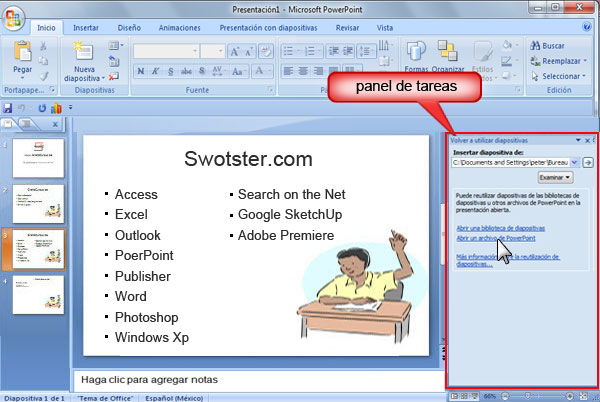This screenshot has height=402, width=600.
Task: Click the Restablecer slide icon
Action: [114, 61]
